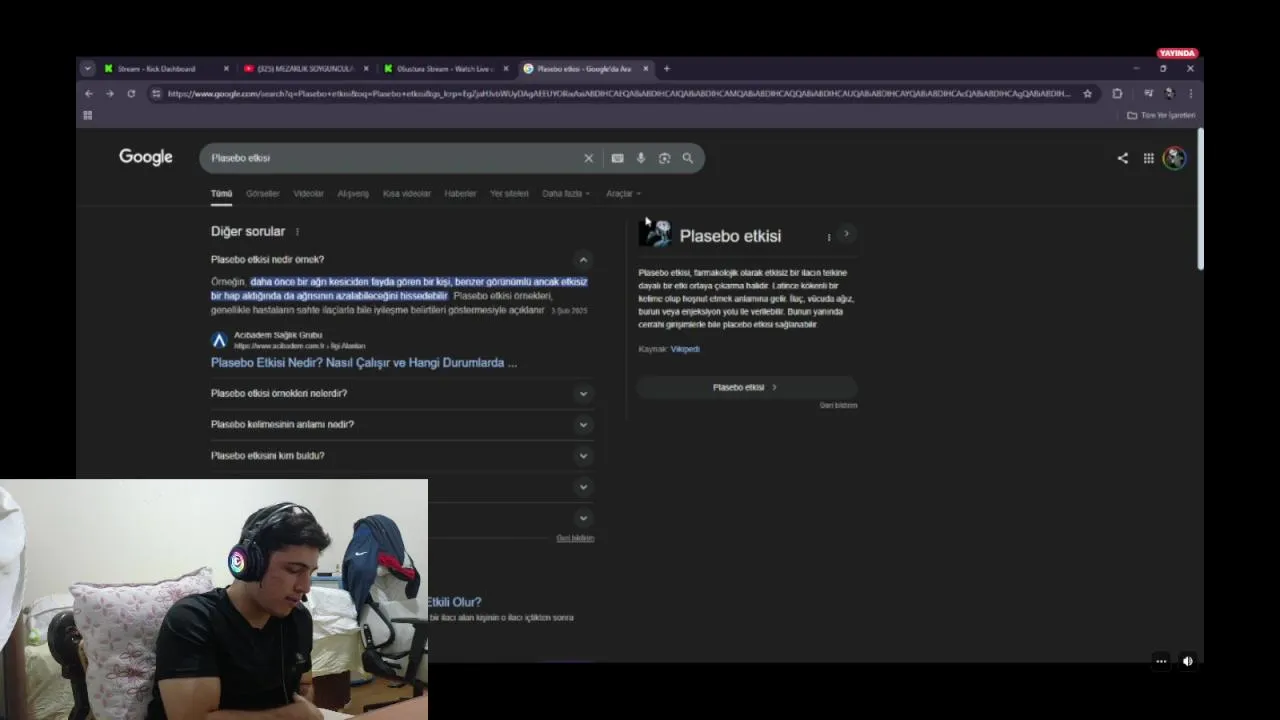This screenshot has height=720, width=1280.
Task: Open a new browser tab
Action: [667, 69]
